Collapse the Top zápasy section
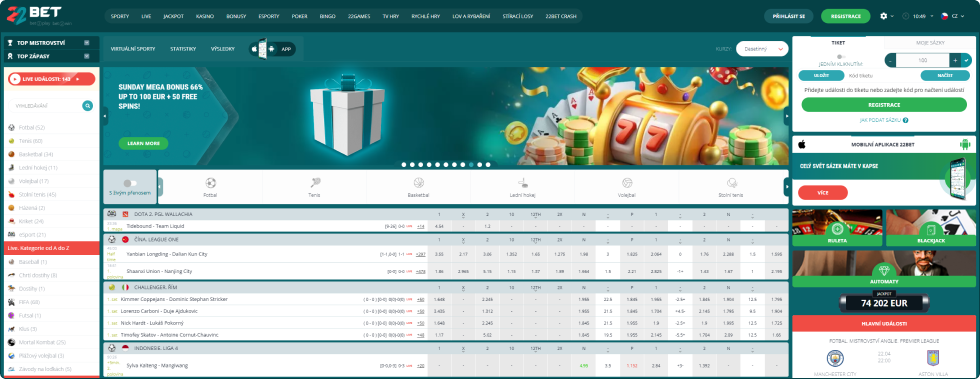The image size is (980, 379). [x=86, y=56]
